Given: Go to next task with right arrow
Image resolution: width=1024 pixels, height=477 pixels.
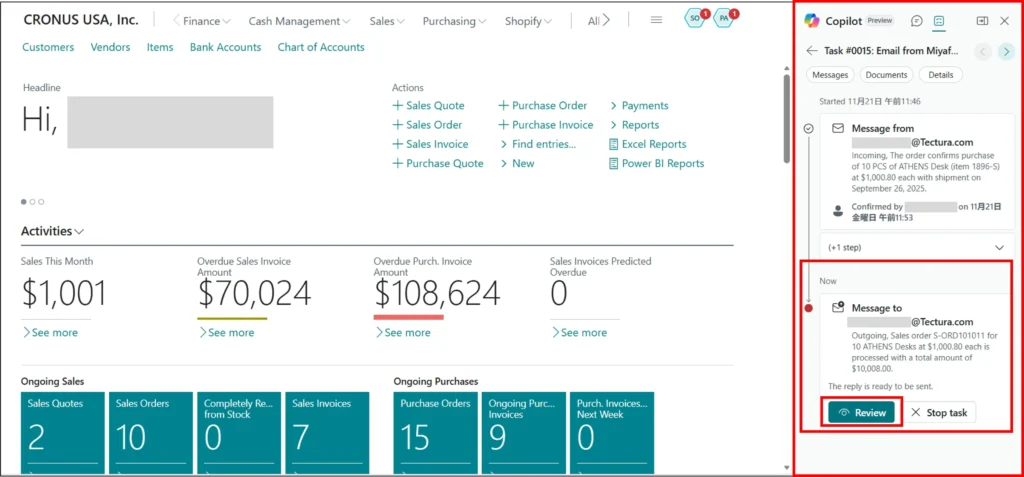Looking at the screenshot, I should click(1006, 51).
